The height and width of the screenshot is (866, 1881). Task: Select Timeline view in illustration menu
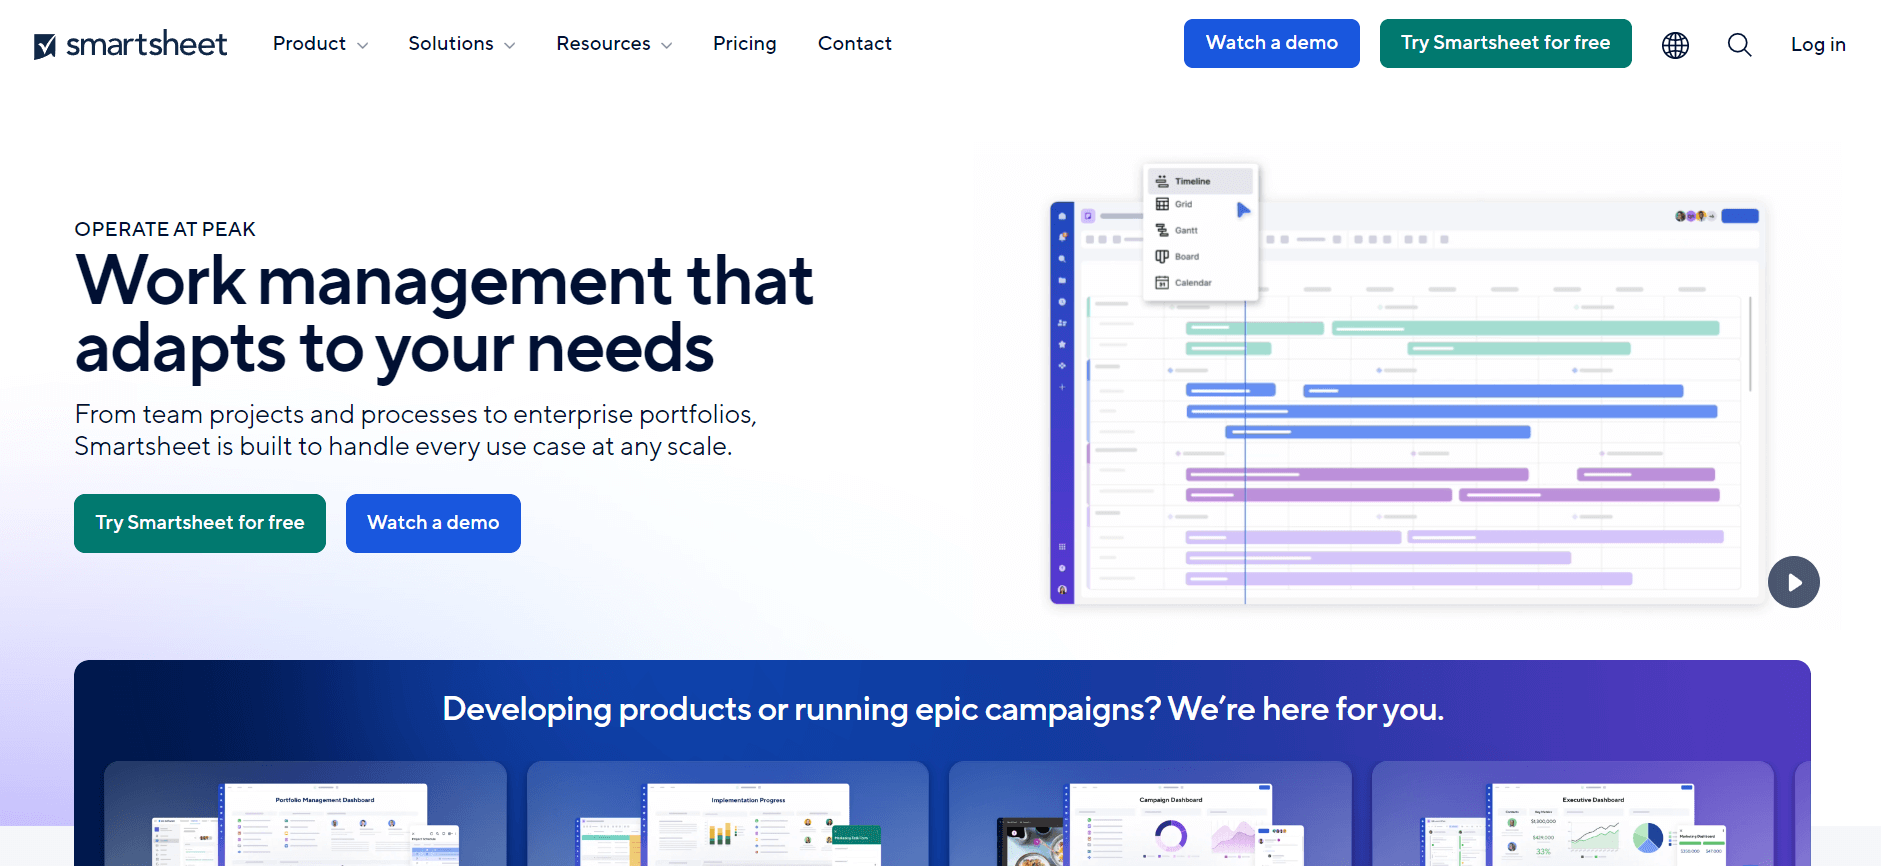tap(1200, 181)
